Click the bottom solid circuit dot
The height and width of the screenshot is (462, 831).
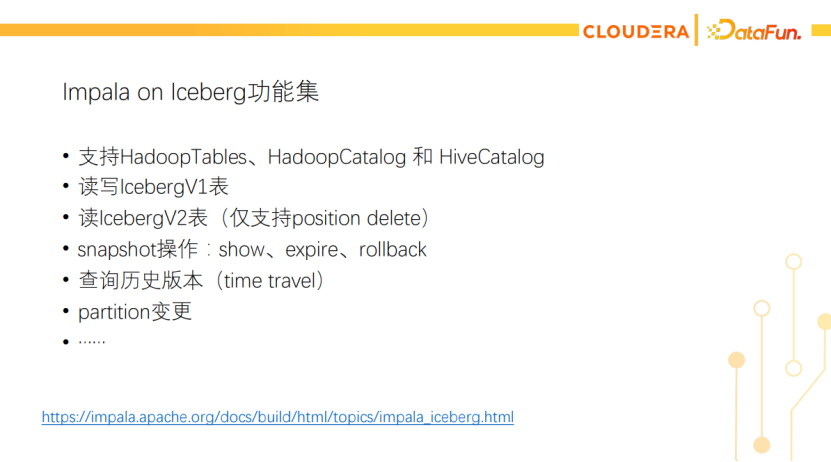coord(762,445)
